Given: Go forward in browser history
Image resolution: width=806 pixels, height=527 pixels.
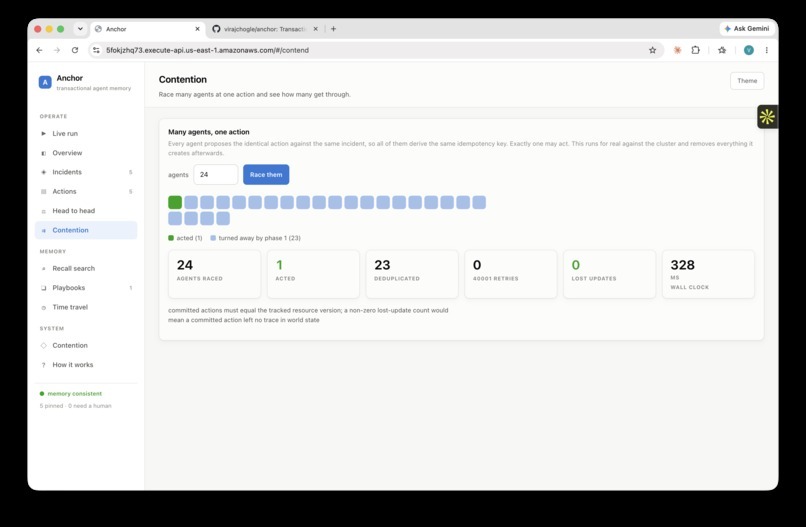Looking at the screenshot, I should [x=57, y=50].
